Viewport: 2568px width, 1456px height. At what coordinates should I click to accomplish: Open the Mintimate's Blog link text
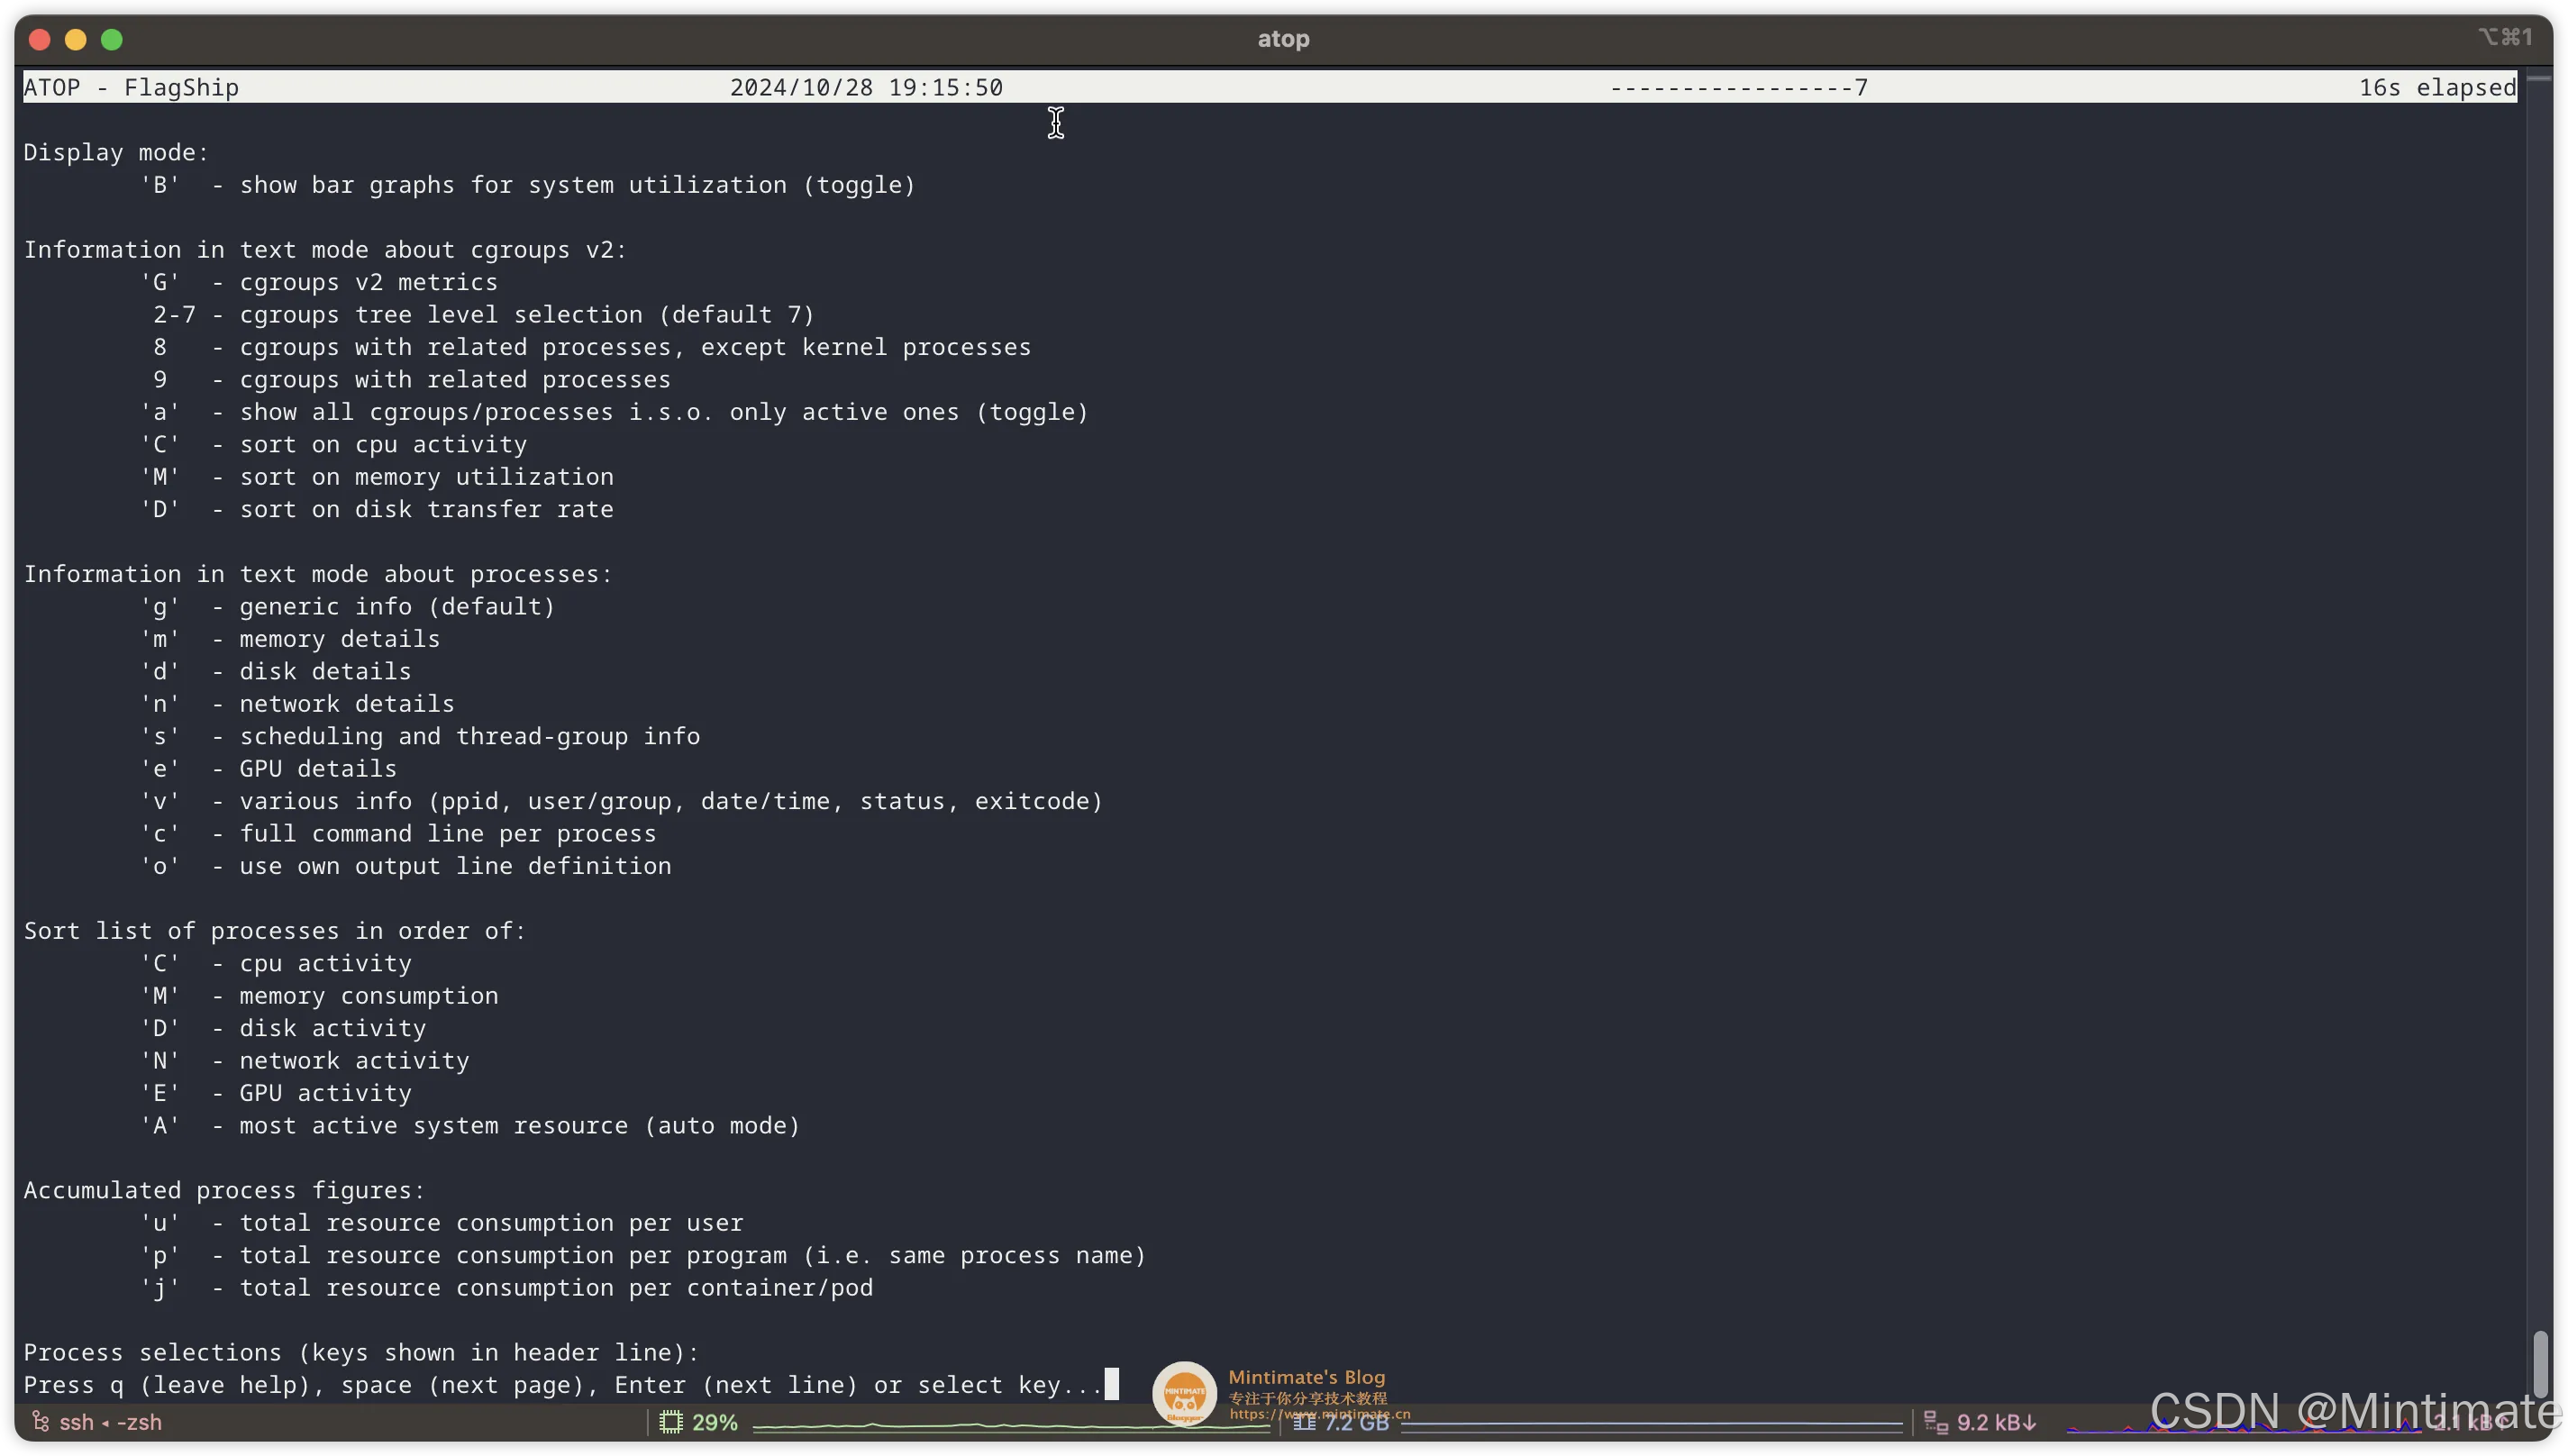point(1306,1376)
